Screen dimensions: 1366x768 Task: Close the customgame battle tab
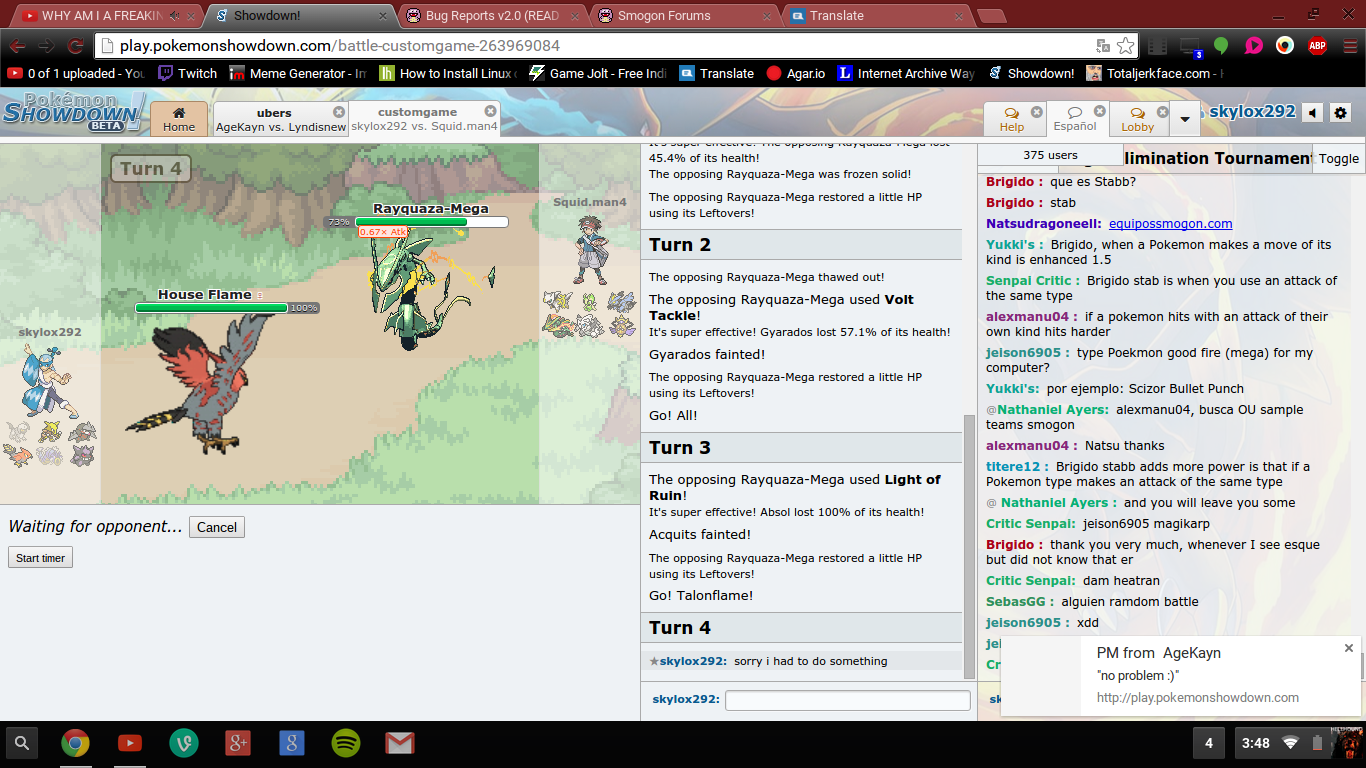490,111
